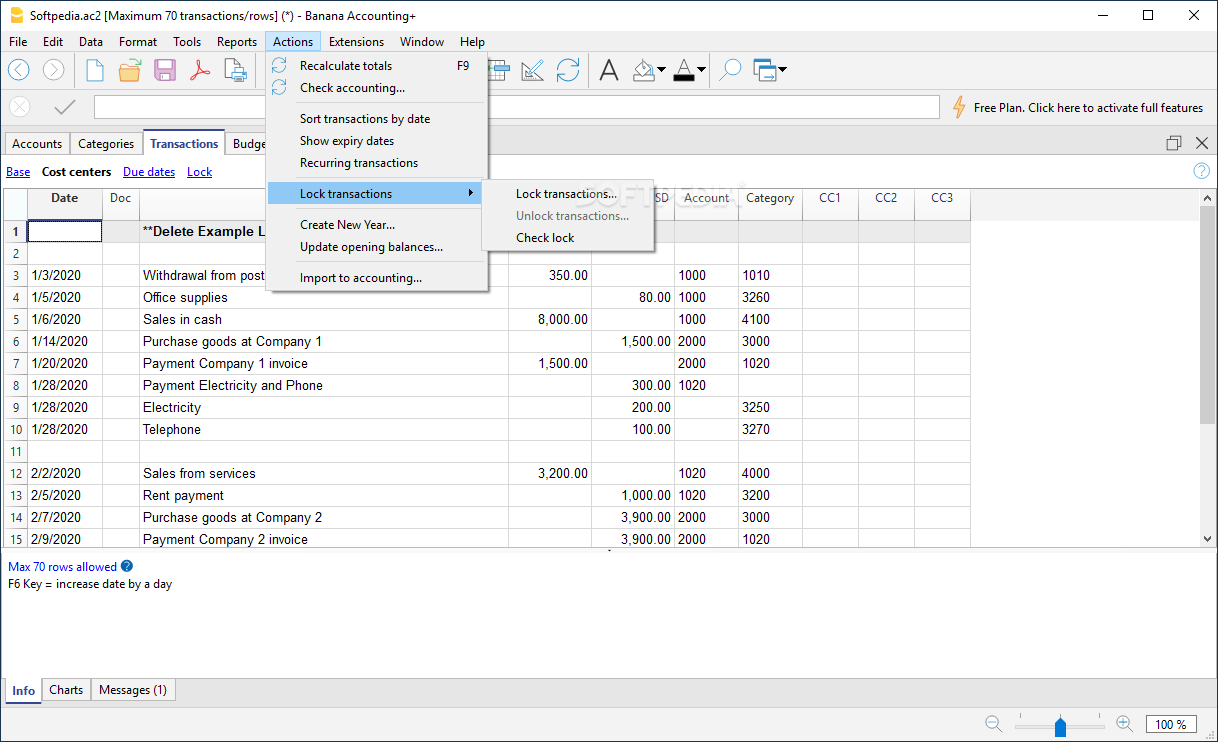The height and width of the screenshot is (742, 1218).
Task: Go forward with the right arrow icon
Action: click(53, 70)
